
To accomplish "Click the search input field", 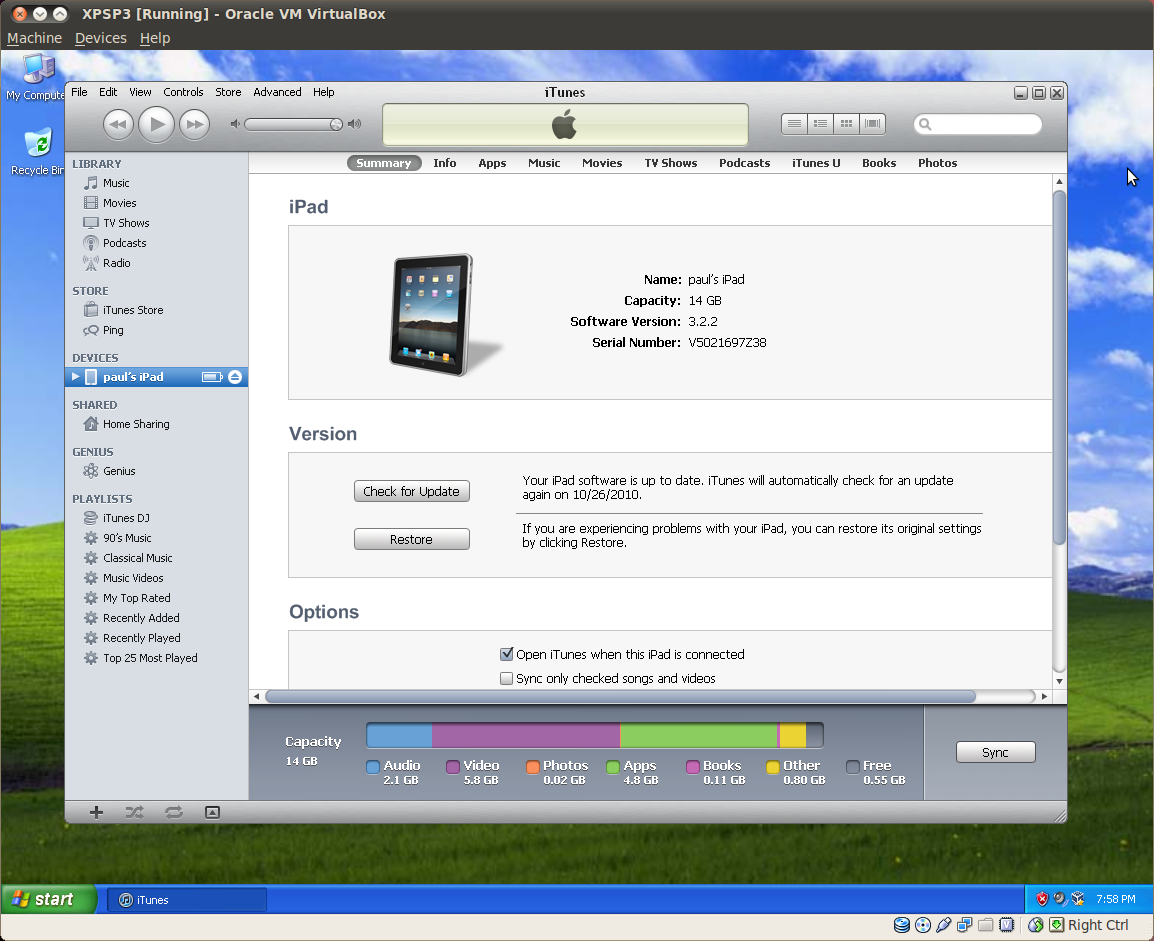I will (x=978, y=124).
